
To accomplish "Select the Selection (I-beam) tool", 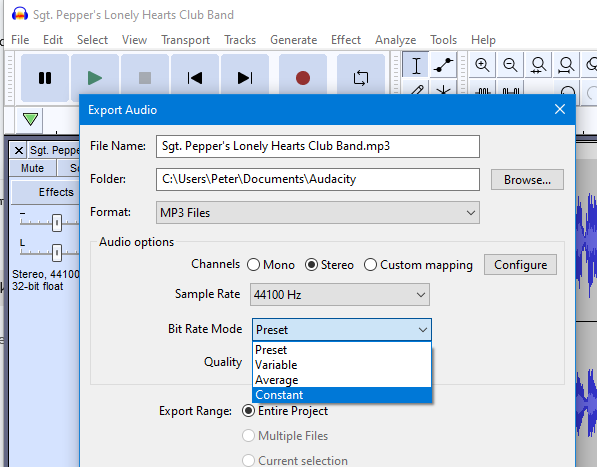I will (416, 65).
